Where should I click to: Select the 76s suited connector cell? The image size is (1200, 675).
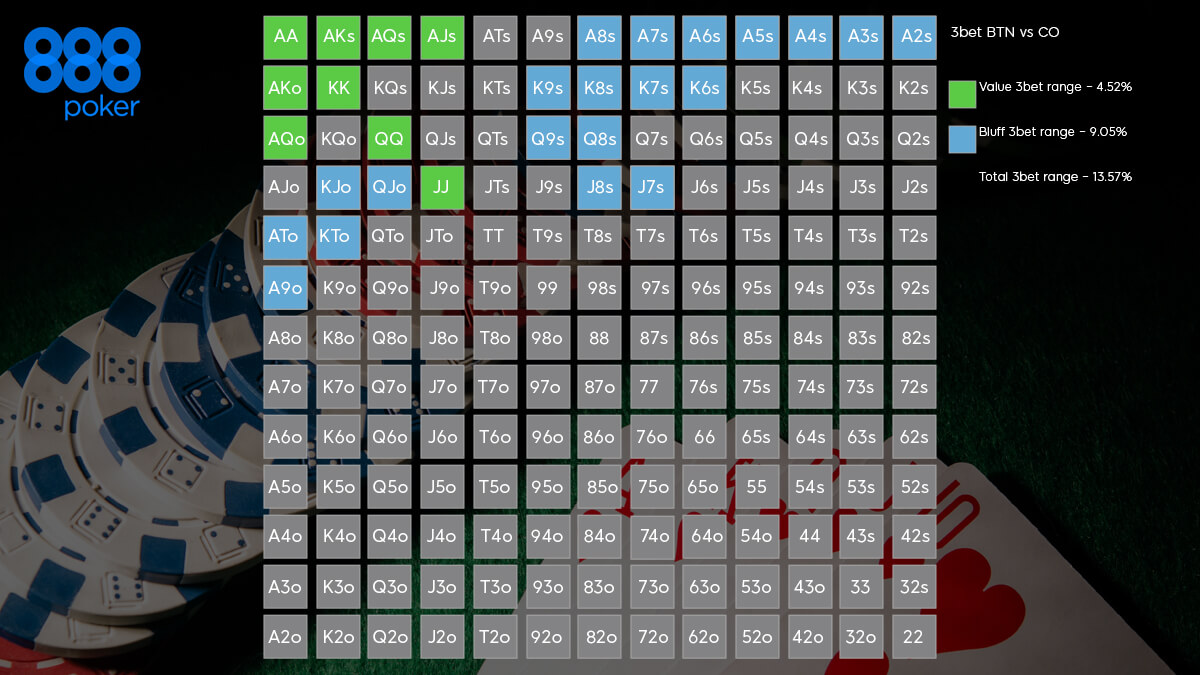click(704, 387)
